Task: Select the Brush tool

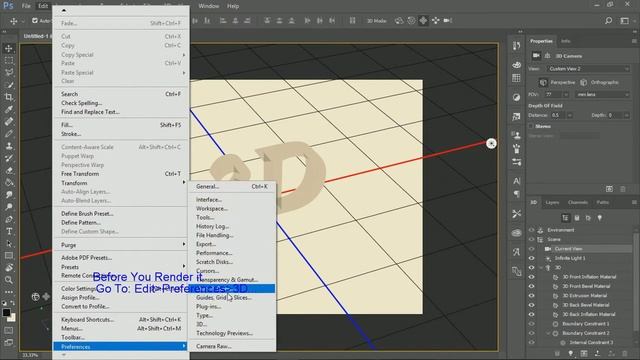Action: click(x=9, y=133)
